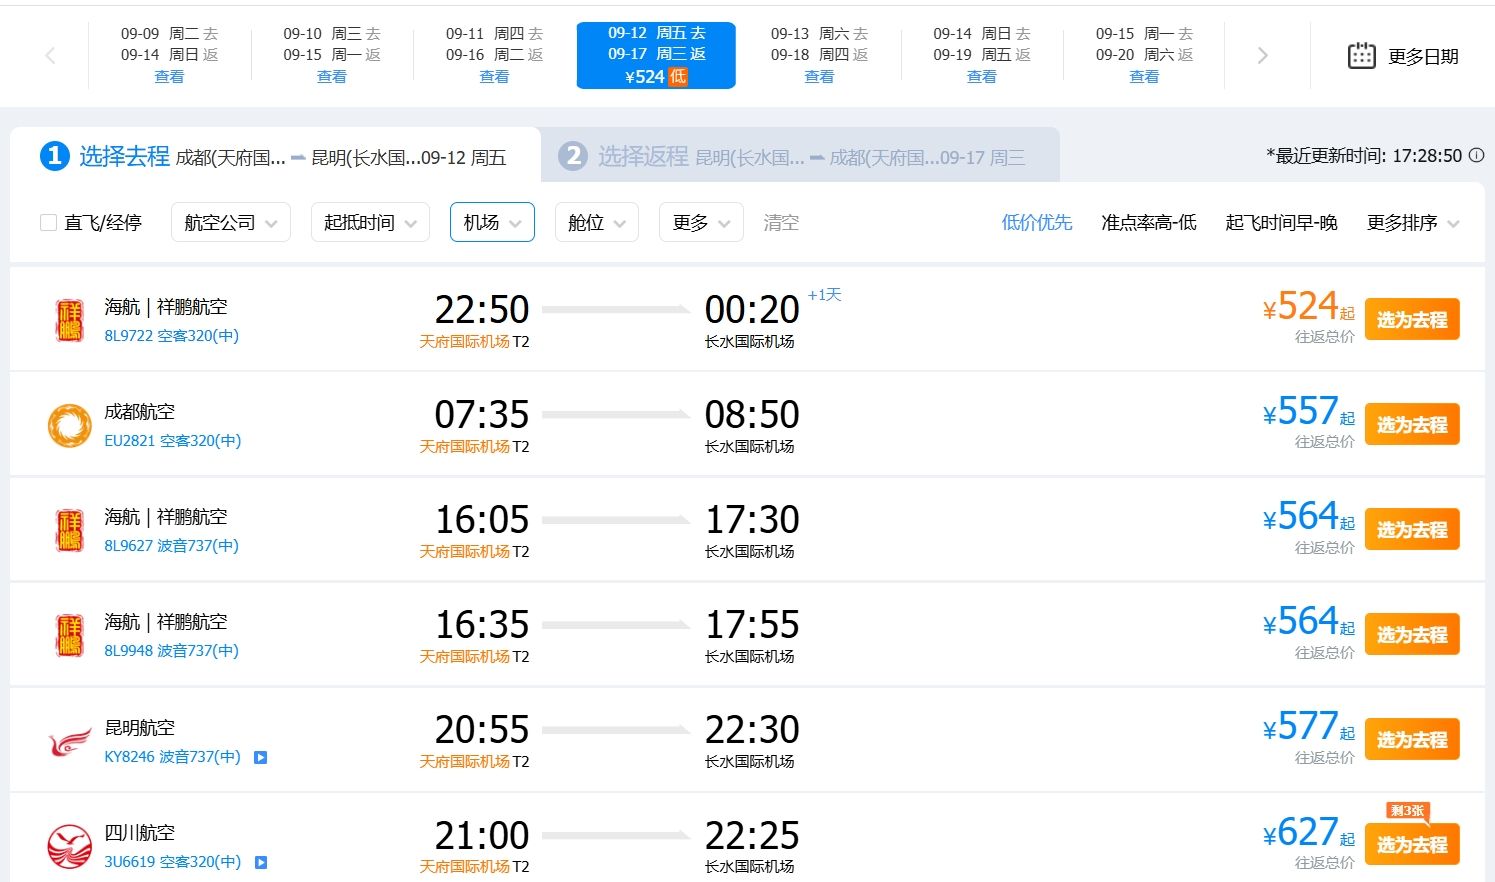Click flight number EU2821 空客320(中)
The height and width of the screenshot is (882, 1495).
[x=173, y=441]
